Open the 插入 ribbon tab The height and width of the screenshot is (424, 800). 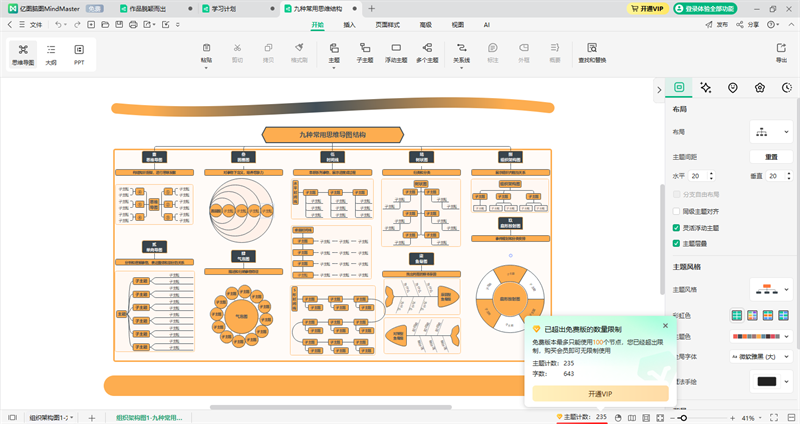pyautogui.click(x=349, y=23)
